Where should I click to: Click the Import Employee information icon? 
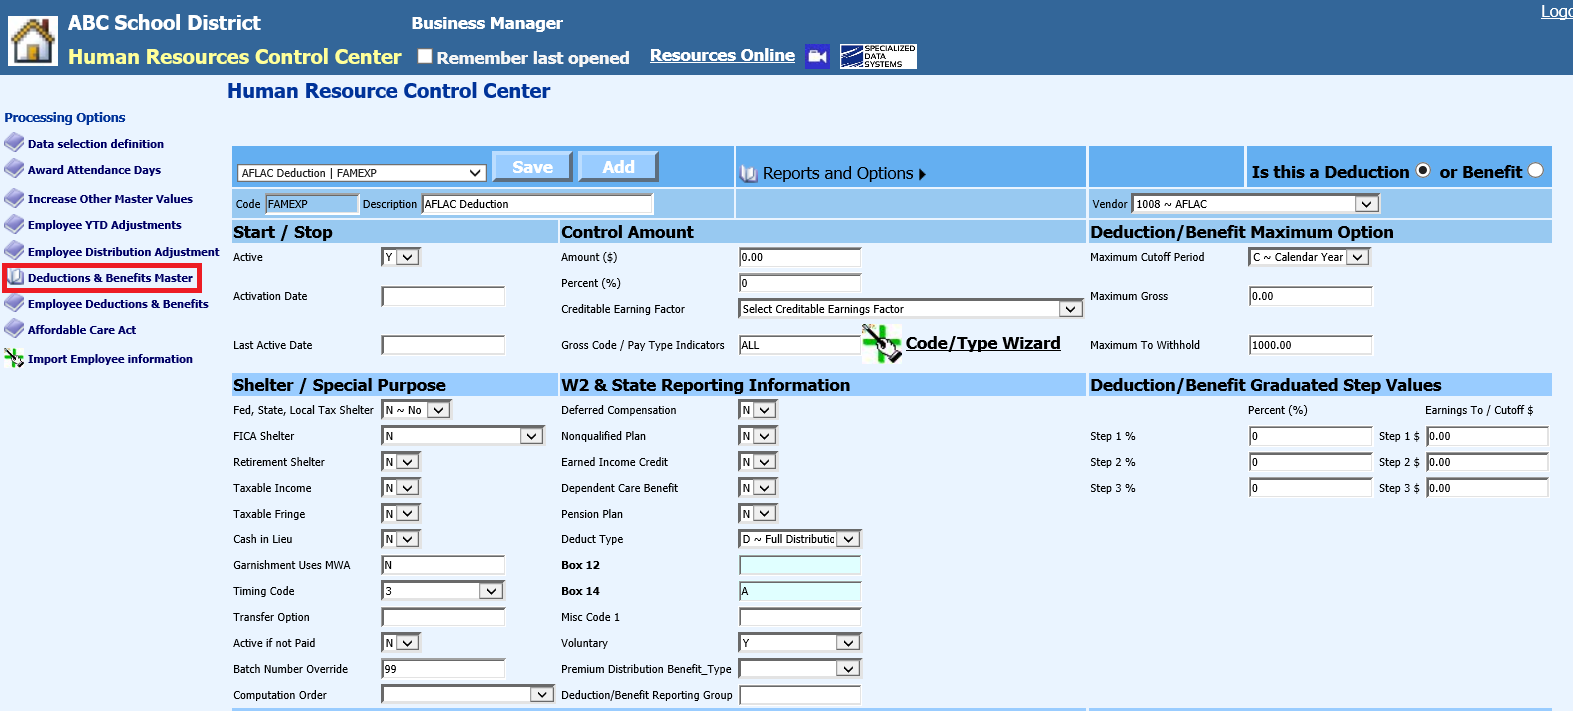click(x=14, y=358)
